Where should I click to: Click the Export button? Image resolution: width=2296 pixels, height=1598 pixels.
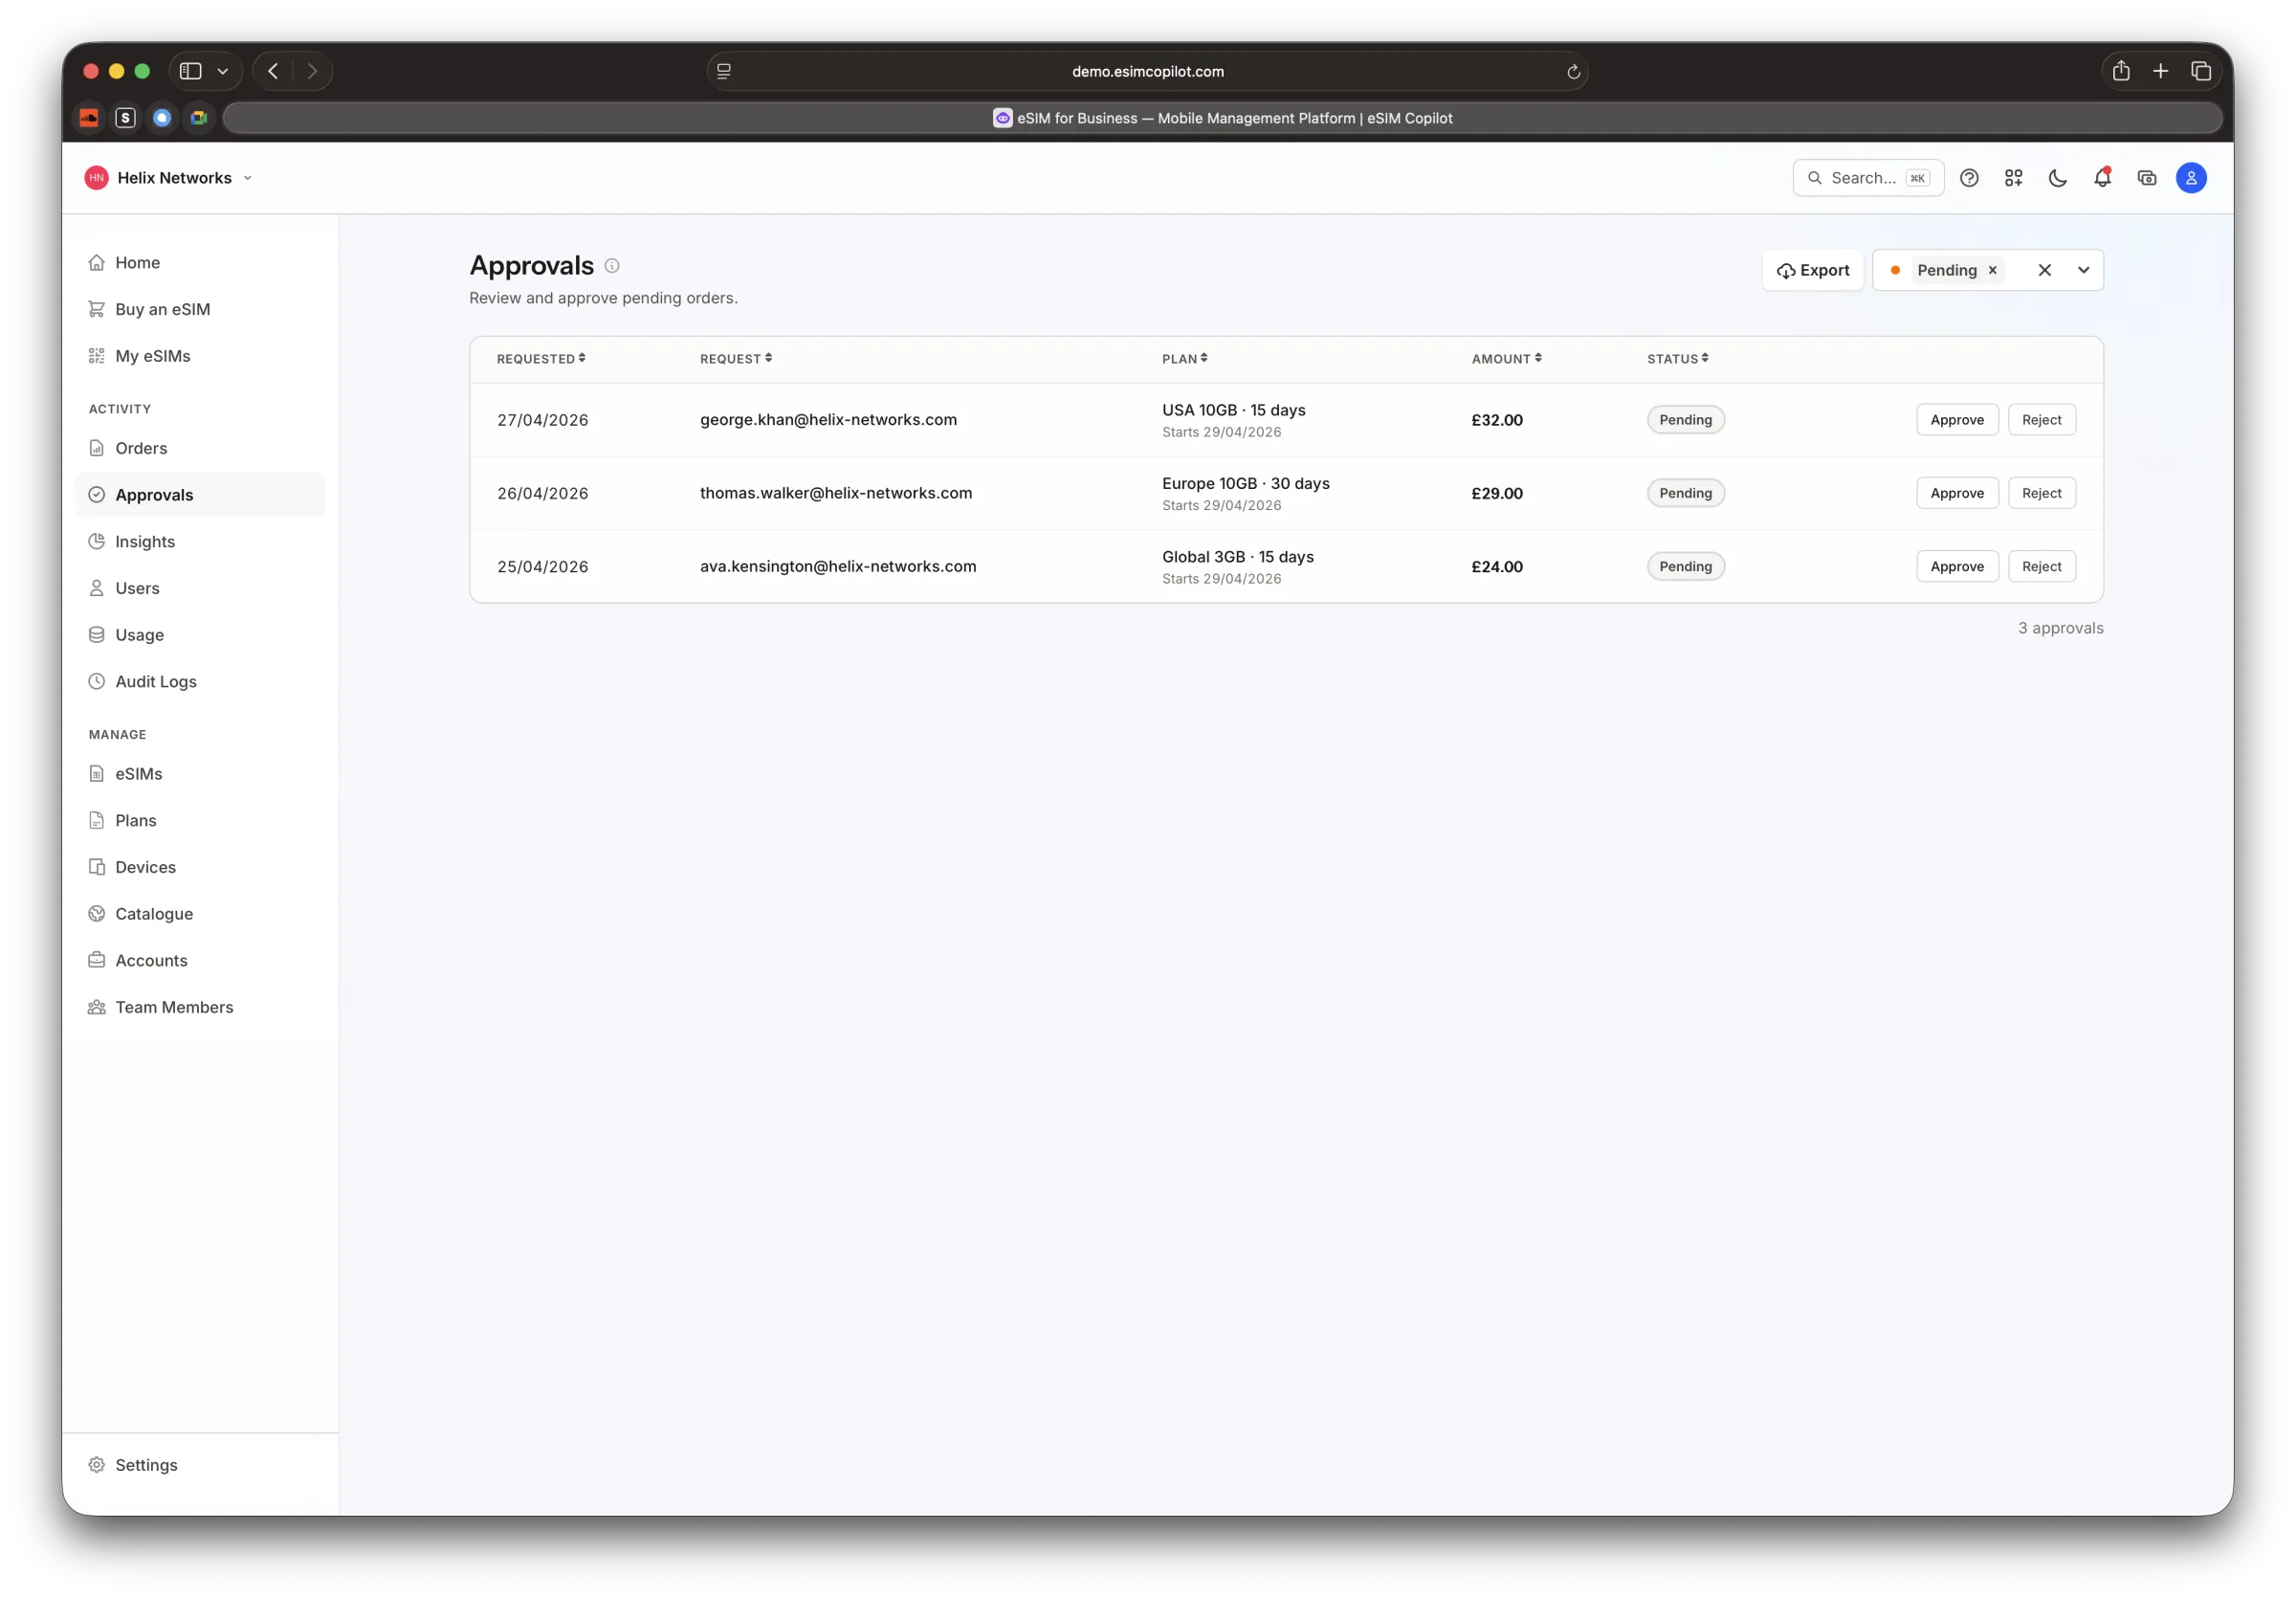click(x=1812, y=270)
